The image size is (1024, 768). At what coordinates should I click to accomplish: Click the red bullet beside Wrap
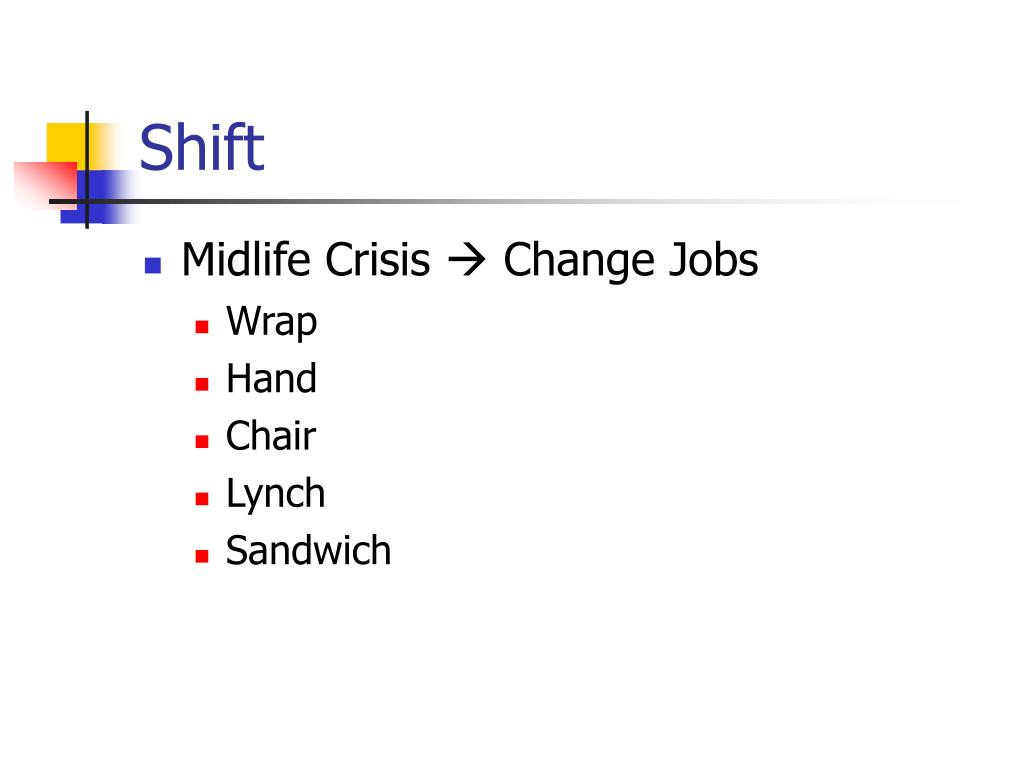[x=202, y=327]
